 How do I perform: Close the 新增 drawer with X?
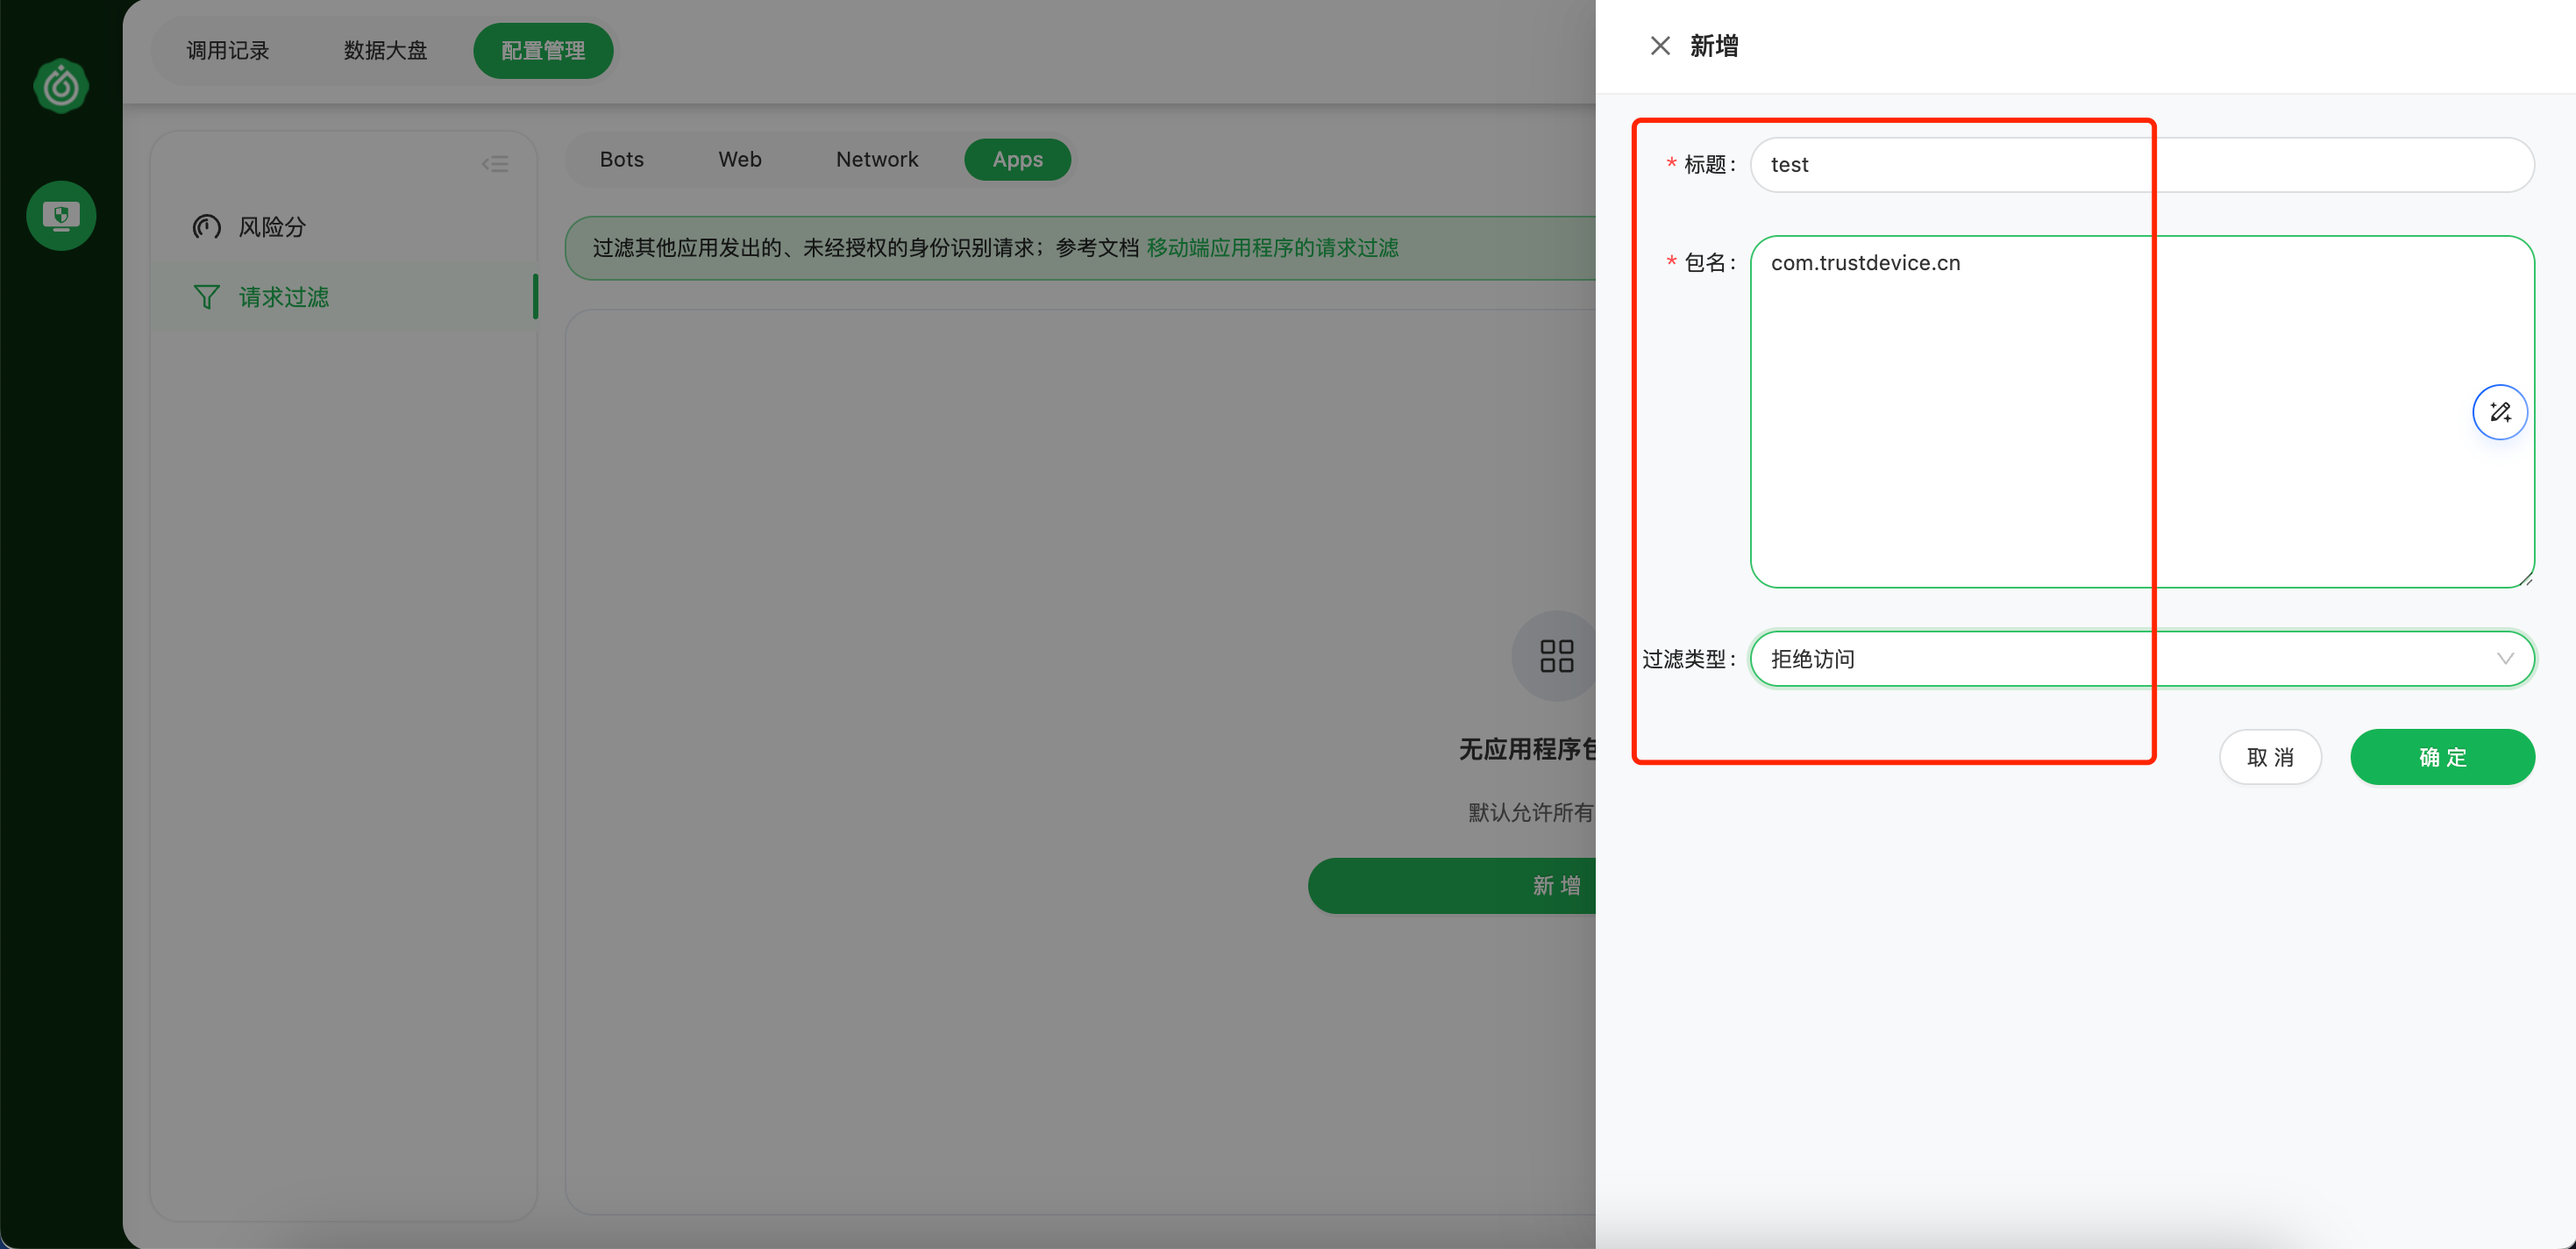[x=1660, y=46]
